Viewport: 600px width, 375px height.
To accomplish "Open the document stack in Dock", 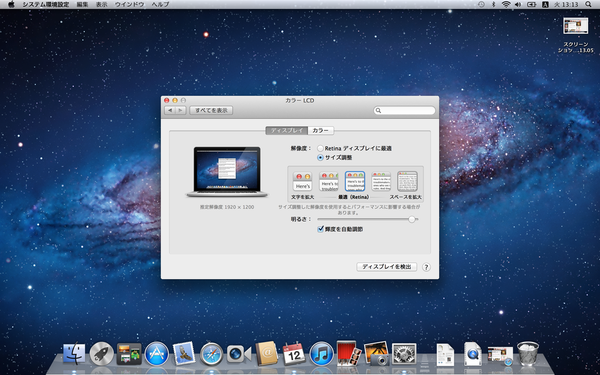I will [445, 354].
